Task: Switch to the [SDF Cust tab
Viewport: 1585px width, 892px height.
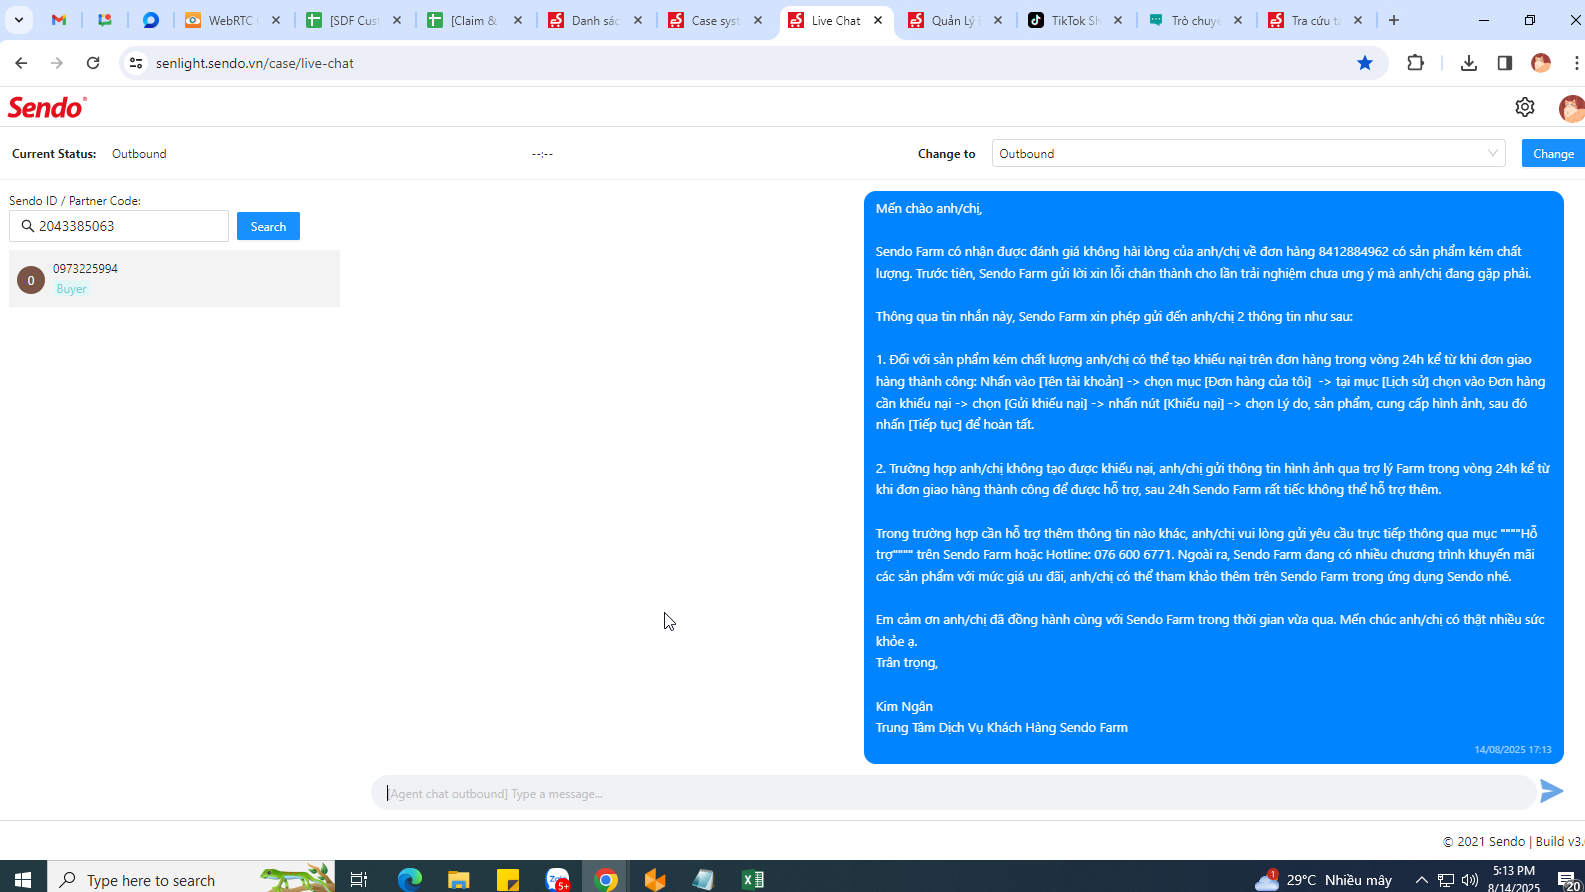Action: (x=354, y=20)
